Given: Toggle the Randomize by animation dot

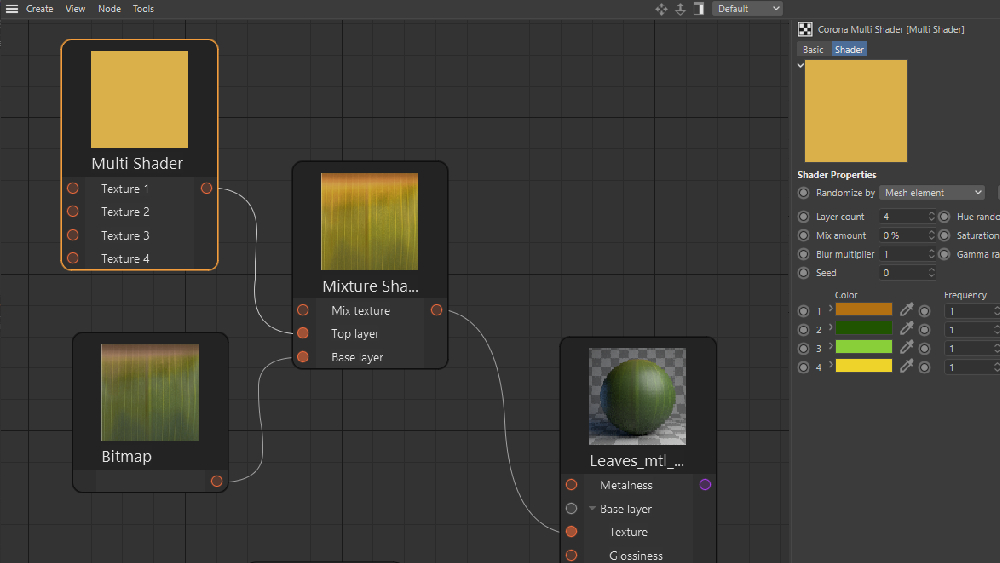Looking at the screenshot, I should click(x=804, y=193).
